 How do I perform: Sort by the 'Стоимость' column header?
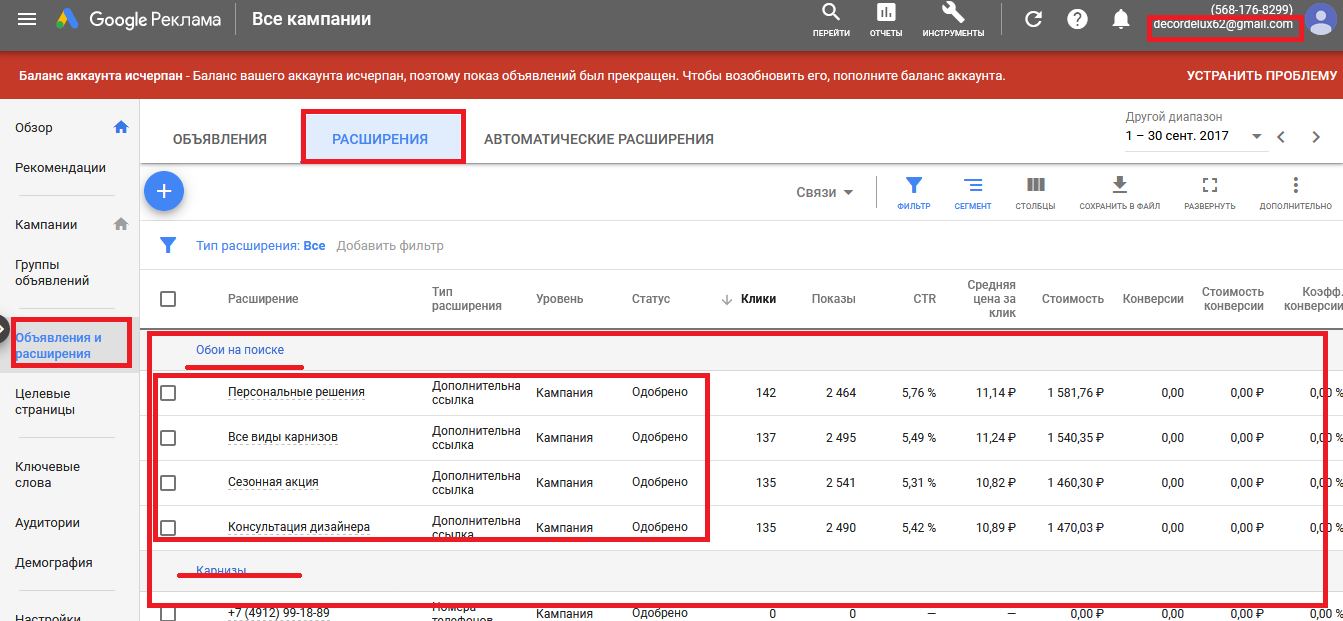pos(1073,299)
